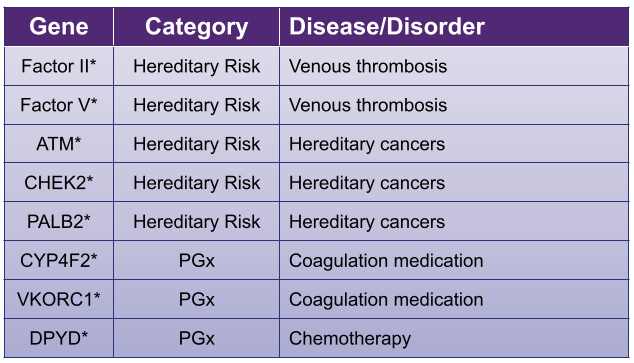Screen dimensions: 634x363
Task: Click Hereditary Risk in the CHEK2 row
Action: click(x=197, y=183)
